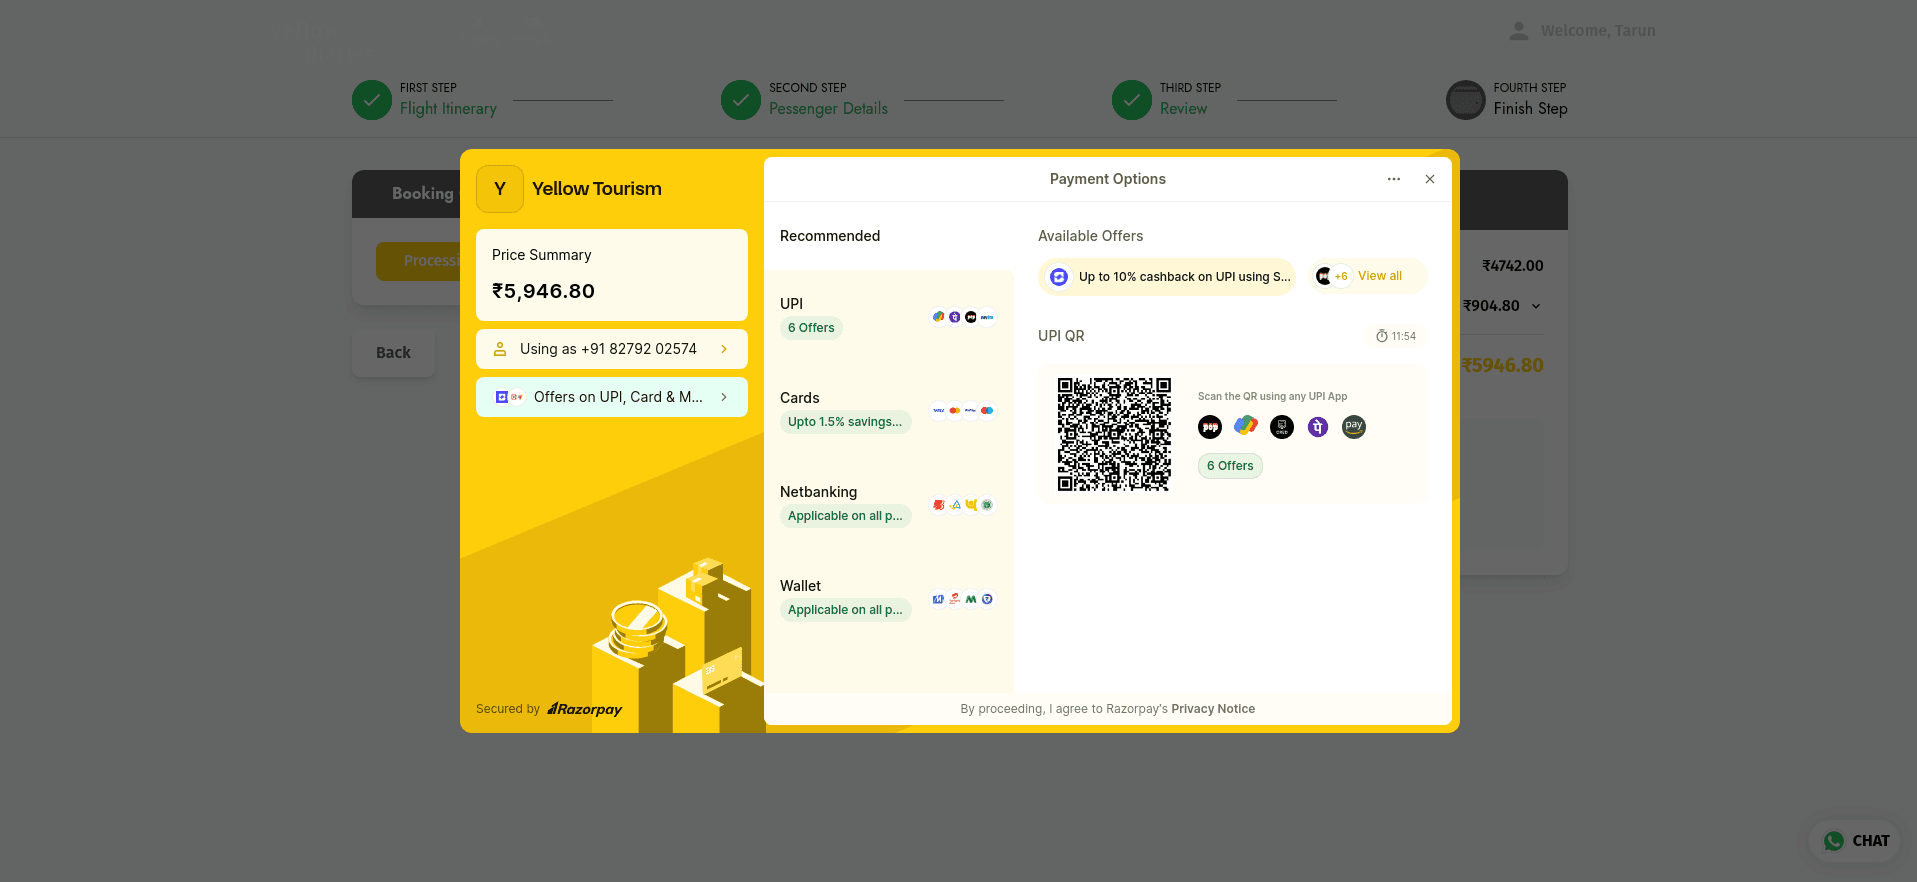Click the CRED icon beside QR code
This screenshot has width=1917, height=882.
(x=1282, y=427)
